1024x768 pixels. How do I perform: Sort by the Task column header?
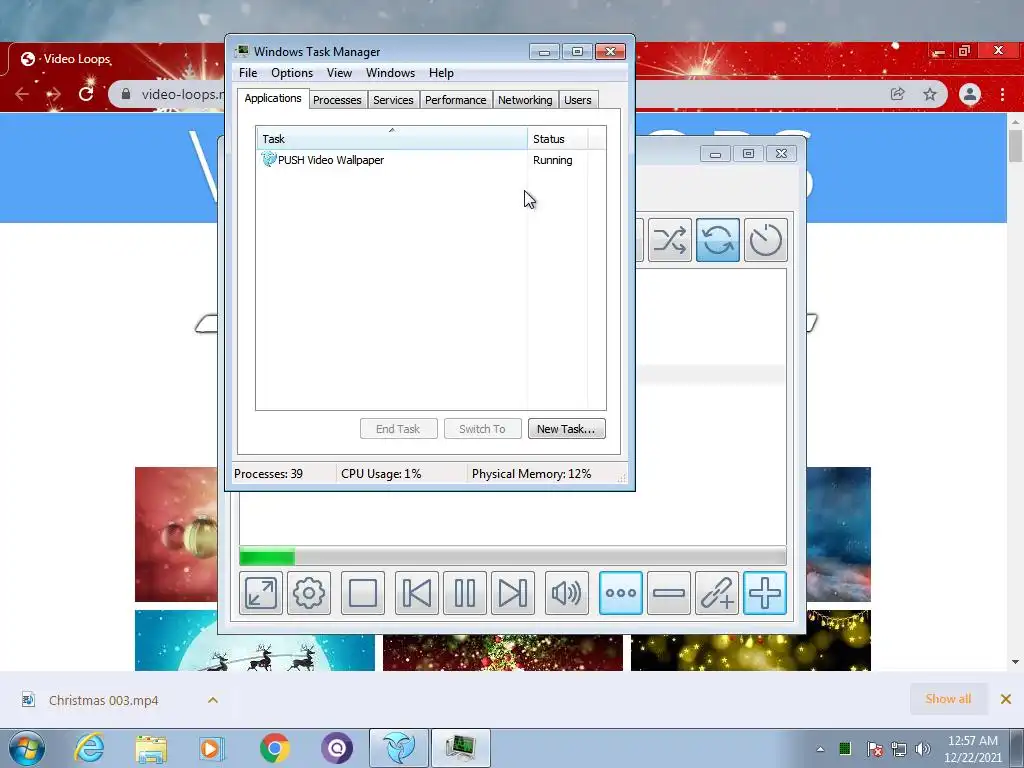pyautogui.click(x=392, y=138)
